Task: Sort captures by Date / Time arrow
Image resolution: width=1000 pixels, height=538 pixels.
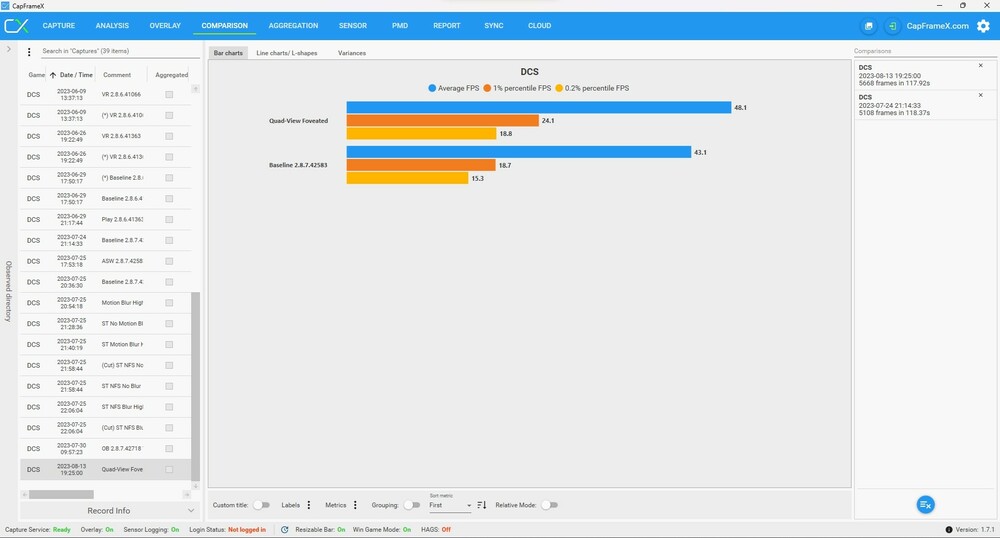Action: 53,75
